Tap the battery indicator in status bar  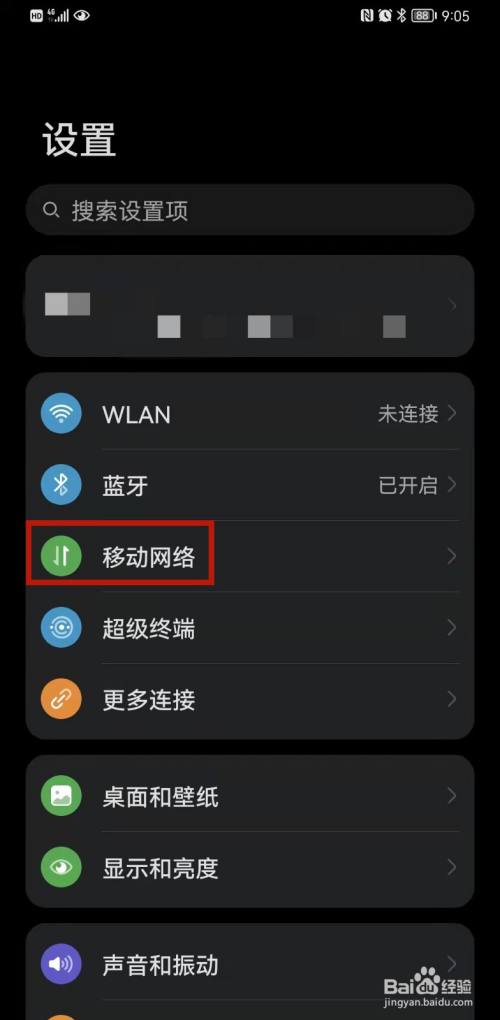pyautogui.click(x=423, y=16)
